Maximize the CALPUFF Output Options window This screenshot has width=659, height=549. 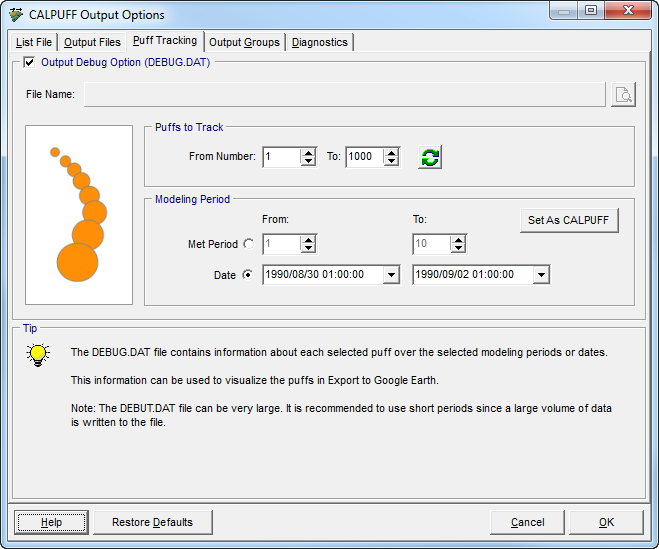[x=591, y=10]
